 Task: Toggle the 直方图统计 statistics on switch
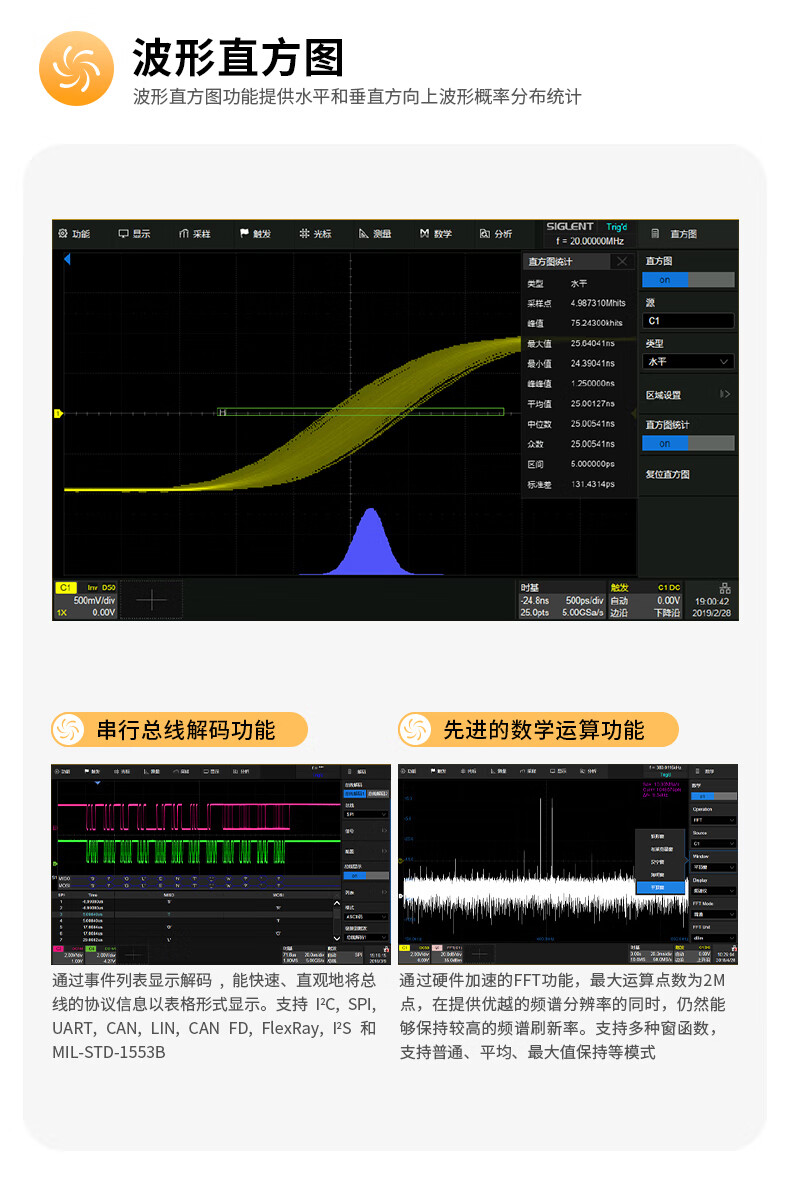[x=688, y=443]
